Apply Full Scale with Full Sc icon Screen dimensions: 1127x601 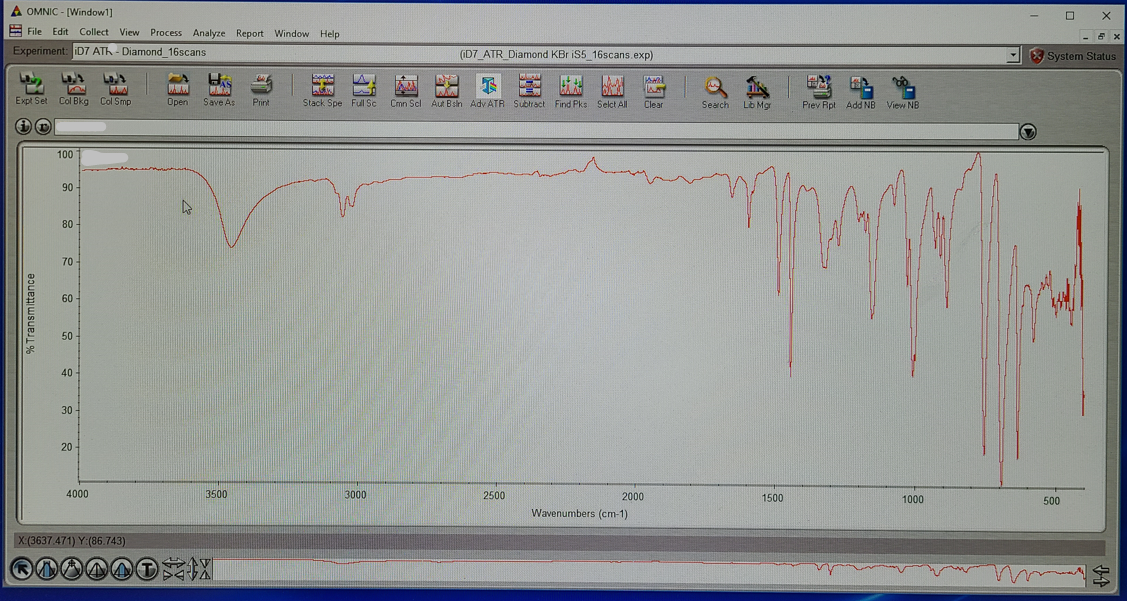tap(364, 91)
